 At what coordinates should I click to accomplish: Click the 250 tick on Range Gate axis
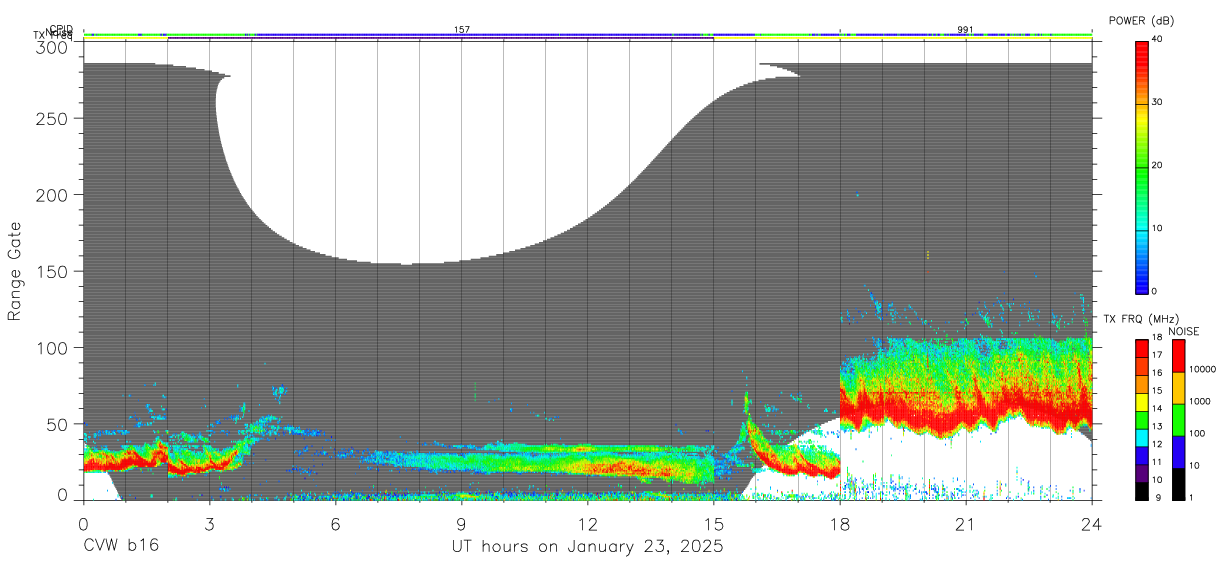pyautogui.click(x=54, y=118)
